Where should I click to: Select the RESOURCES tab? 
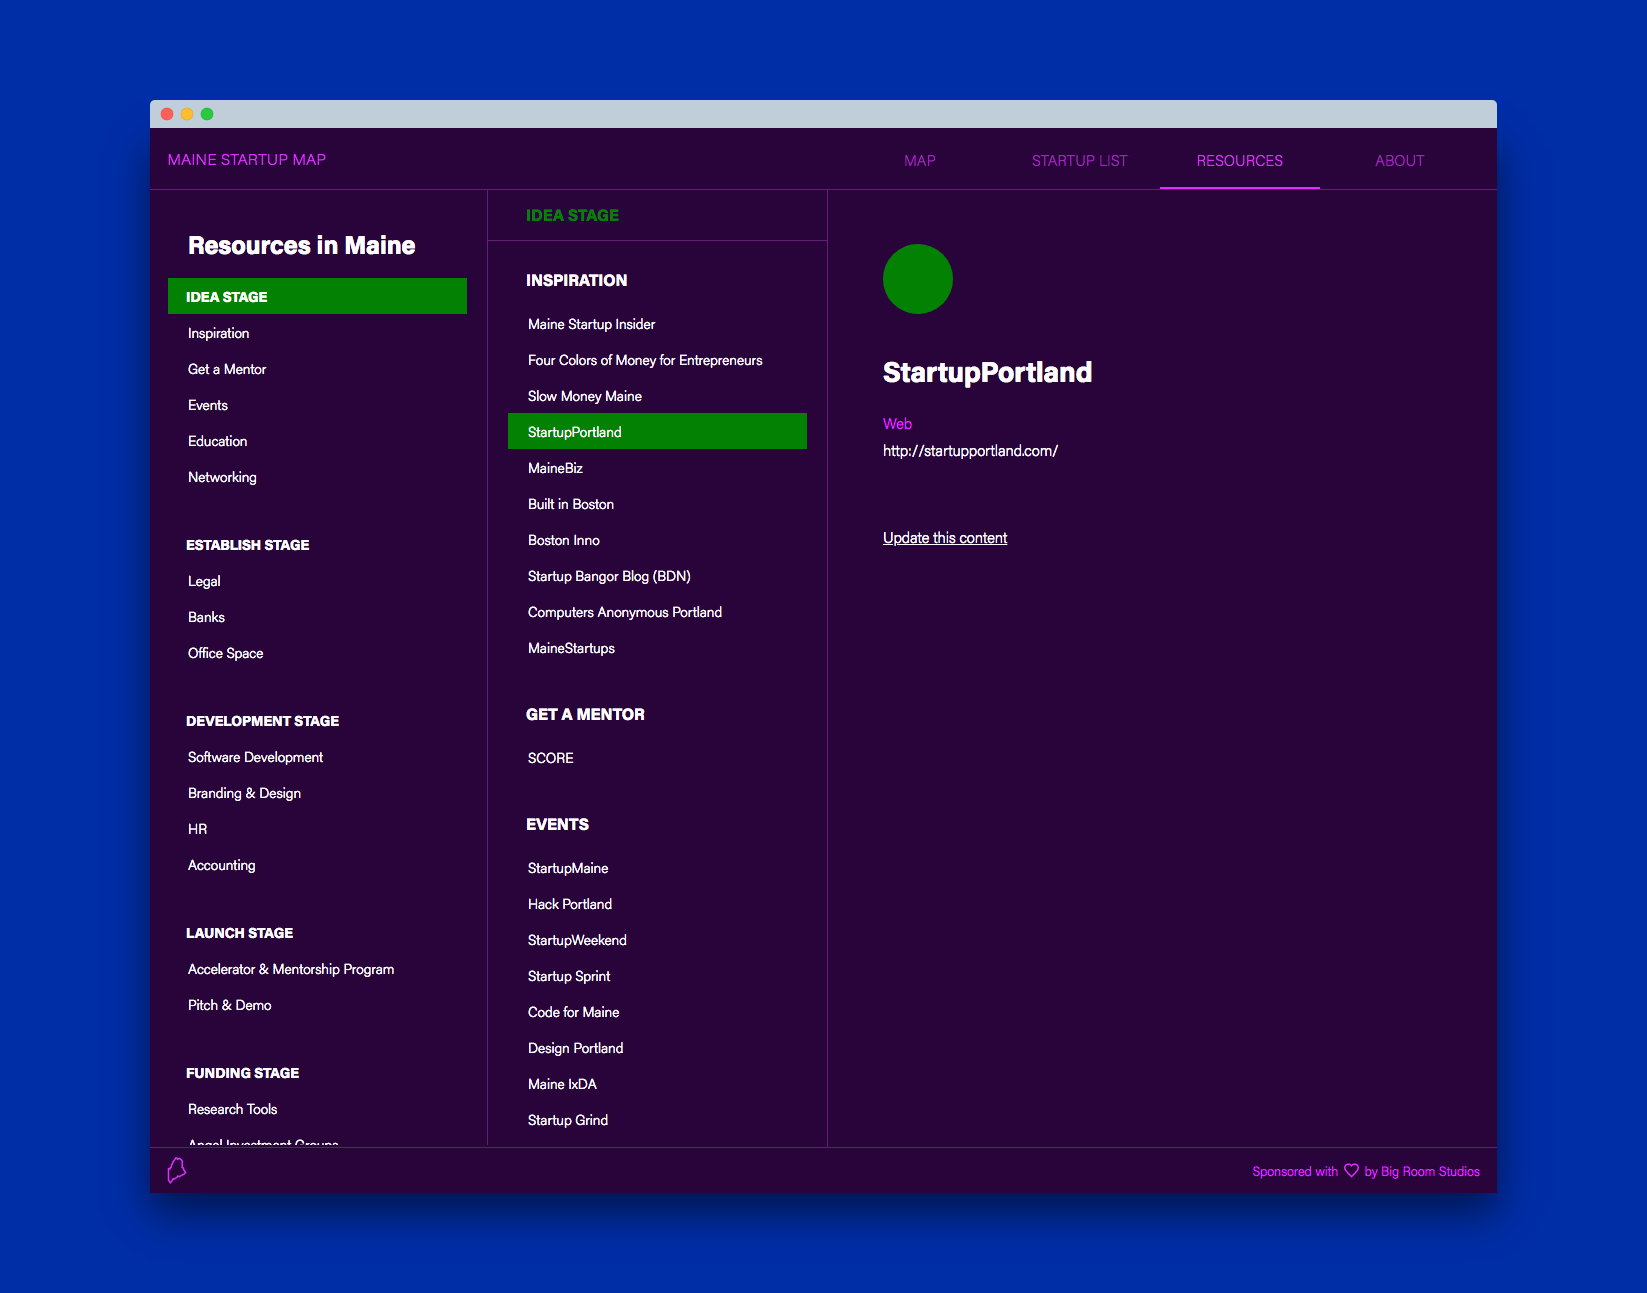(x=1240, y=160)
